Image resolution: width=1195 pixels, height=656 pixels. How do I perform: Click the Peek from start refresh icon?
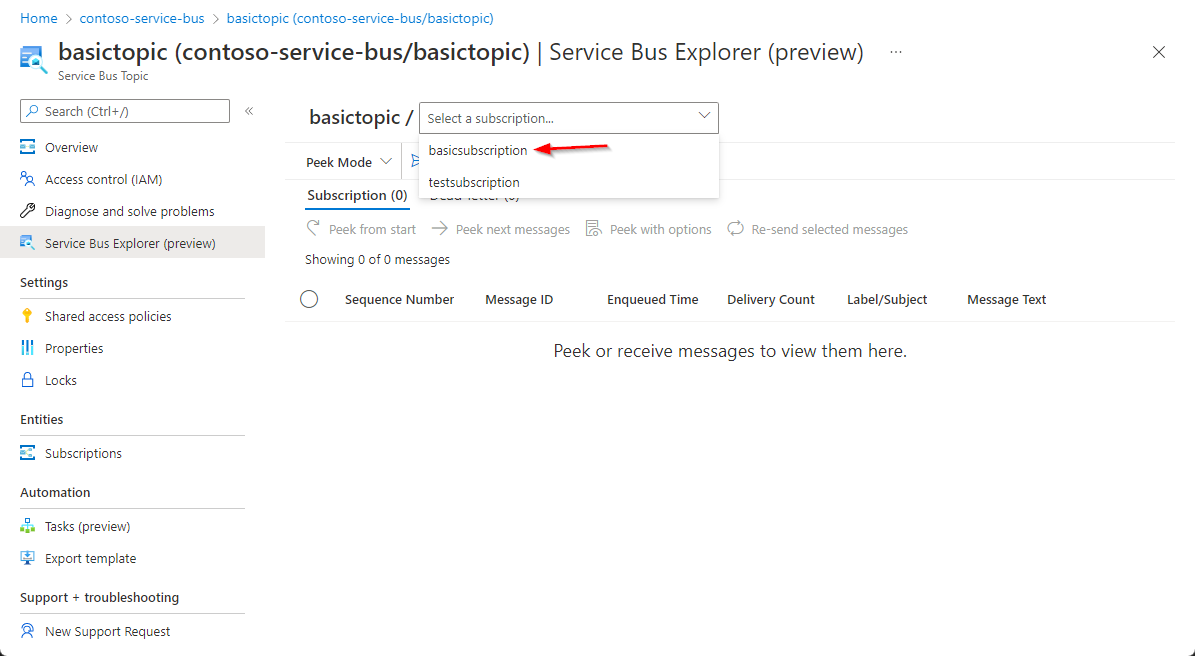[313, 229]
